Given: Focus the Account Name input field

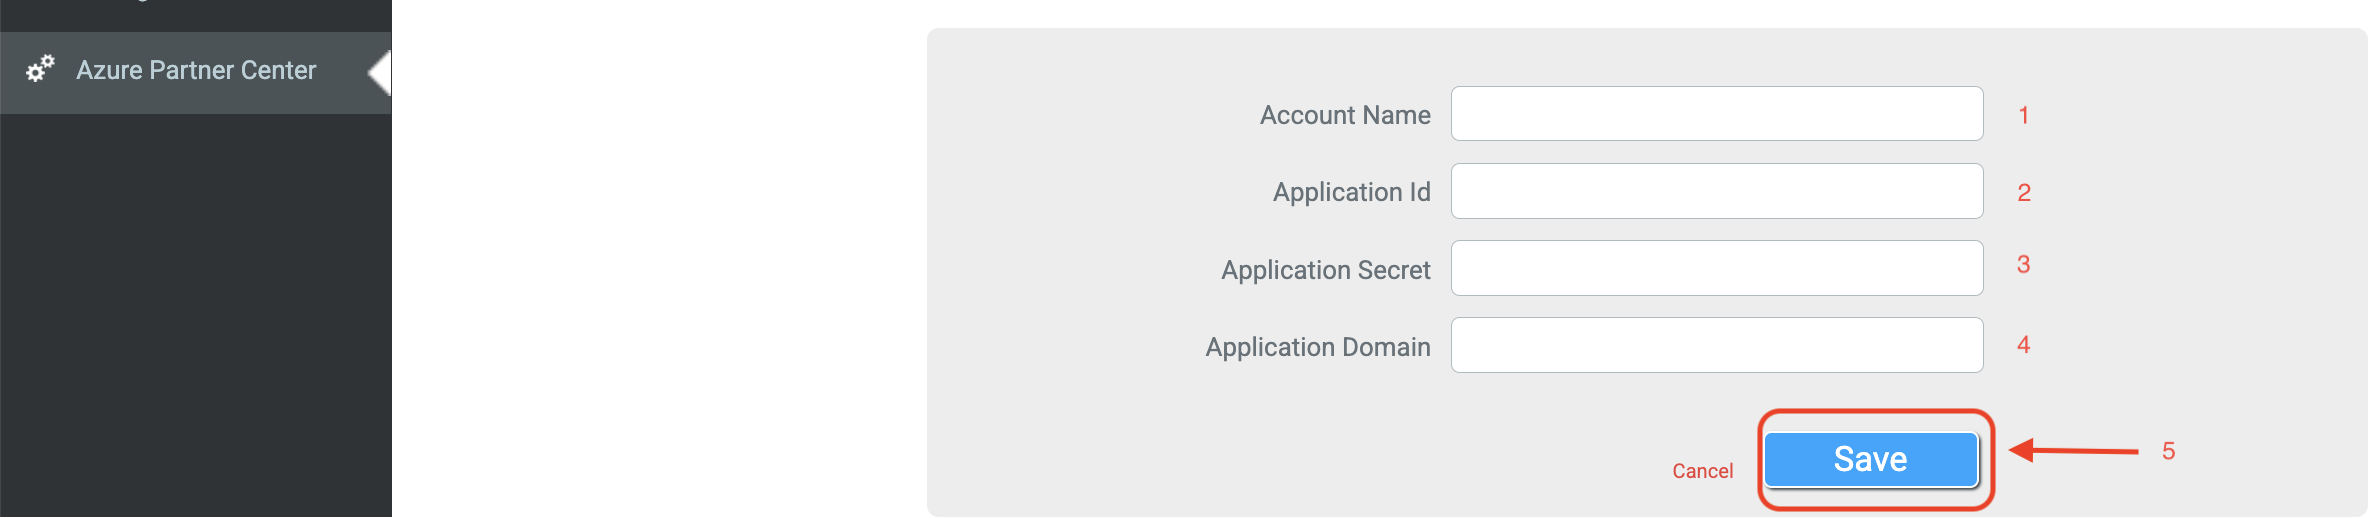Looking at the screenshot, I should tap(1716, 114).
